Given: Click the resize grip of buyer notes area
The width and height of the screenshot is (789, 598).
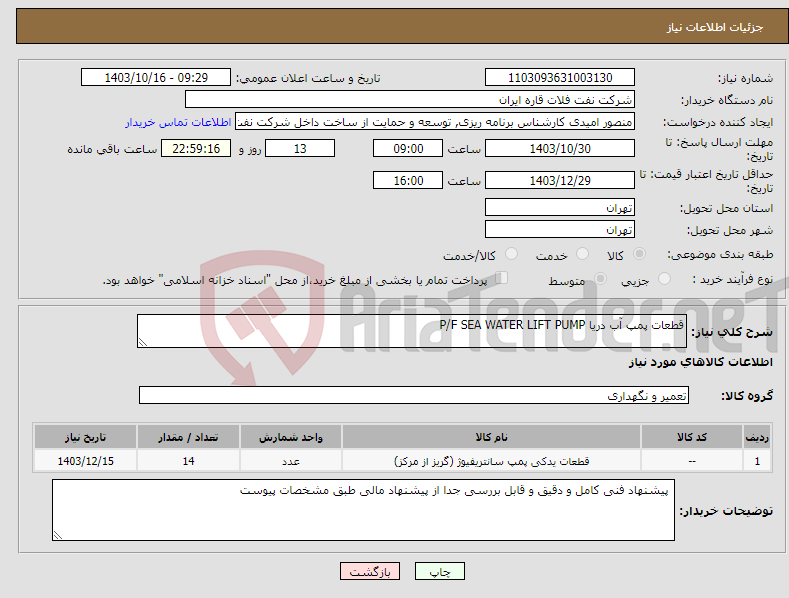Looking at the screenshot, I should pos(58,535).
